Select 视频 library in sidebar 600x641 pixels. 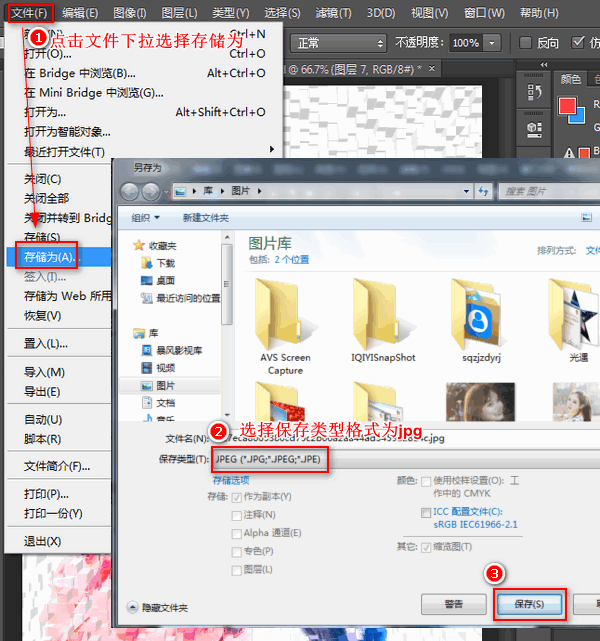(x=159, y=368)
